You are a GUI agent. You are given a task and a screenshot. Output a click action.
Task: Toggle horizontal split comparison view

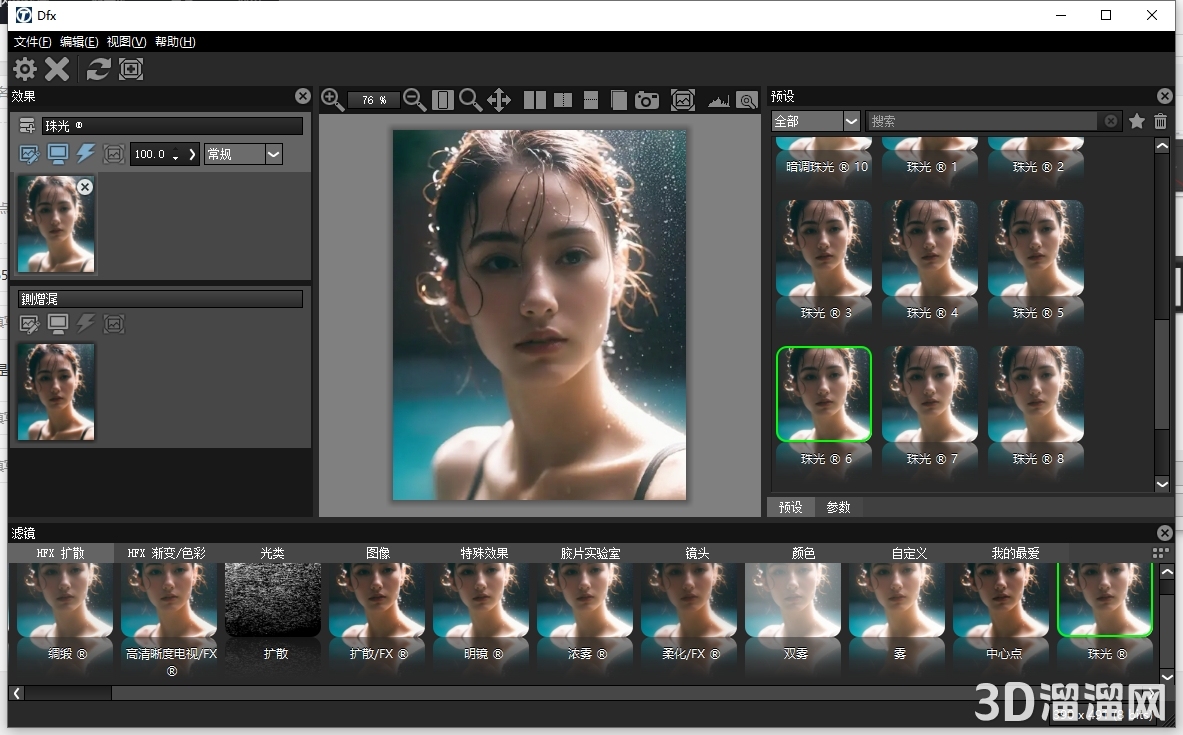[591, 100]
